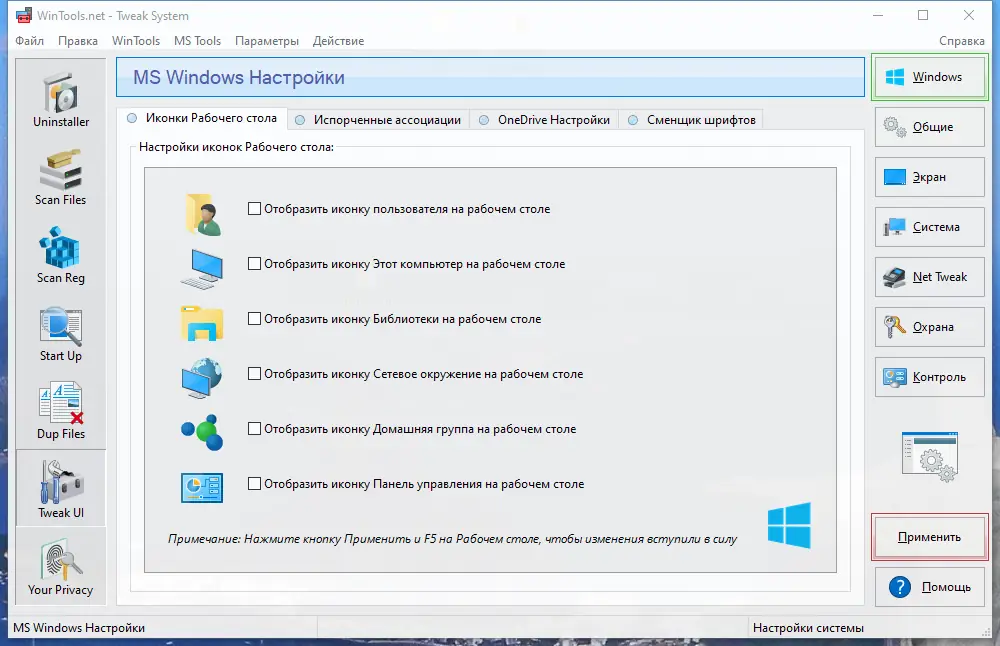This screenshot has width=1000, height=646.
Task: Open the Охрана section
Action: tap(930, 327)
